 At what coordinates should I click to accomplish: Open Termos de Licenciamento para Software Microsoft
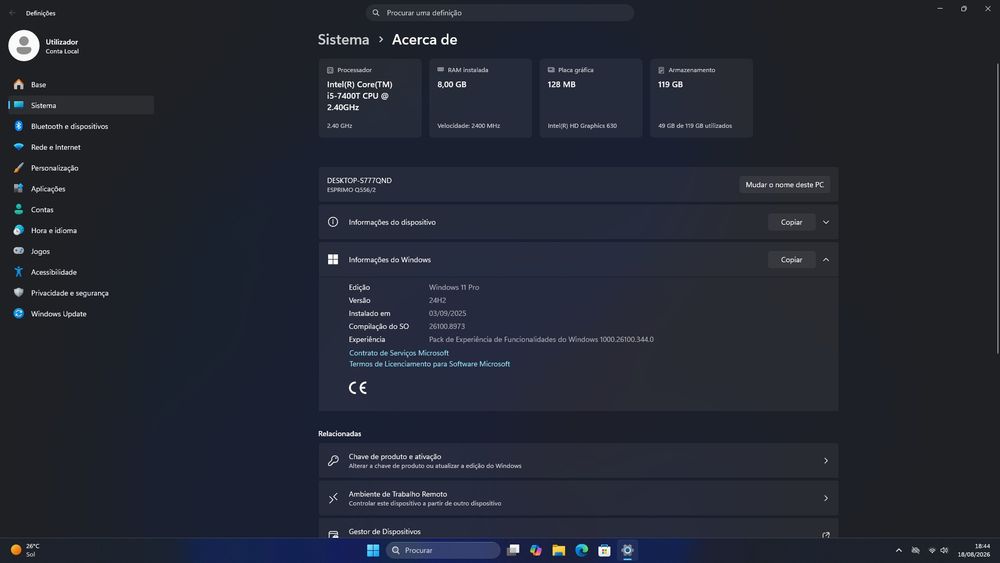tap(429, 364)
